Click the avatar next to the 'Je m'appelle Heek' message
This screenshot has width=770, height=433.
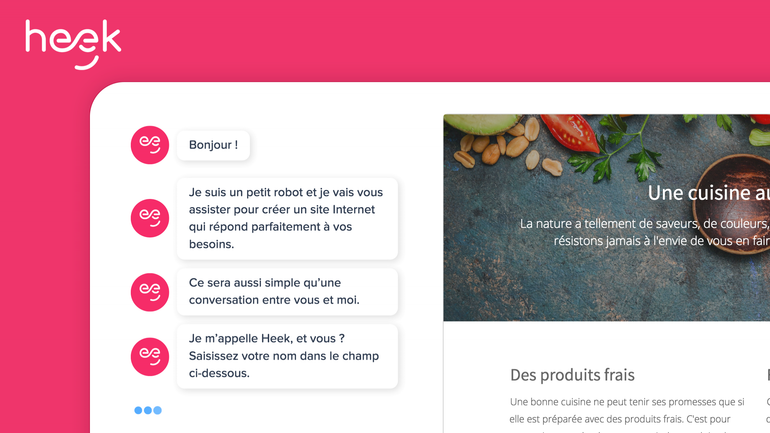[x=150, y=356]
